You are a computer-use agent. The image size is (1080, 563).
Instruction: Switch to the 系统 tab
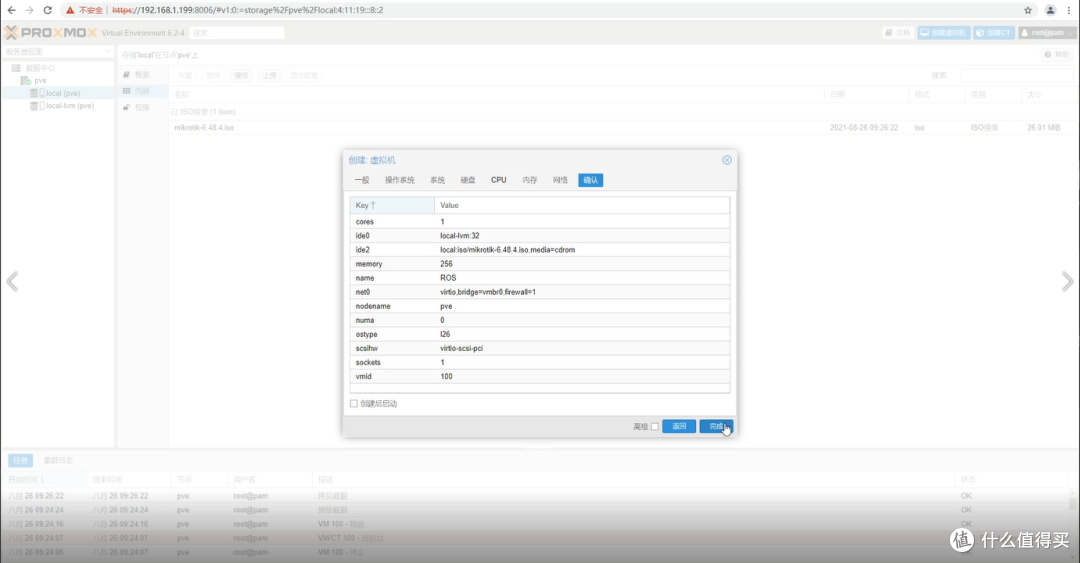point(437,180)
